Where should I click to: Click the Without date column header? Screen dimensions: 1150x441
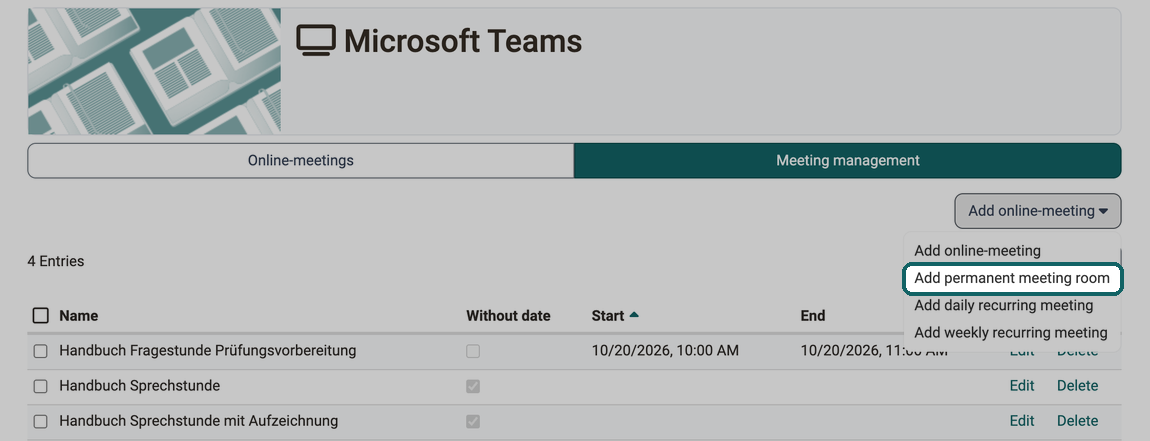(508, 316)
